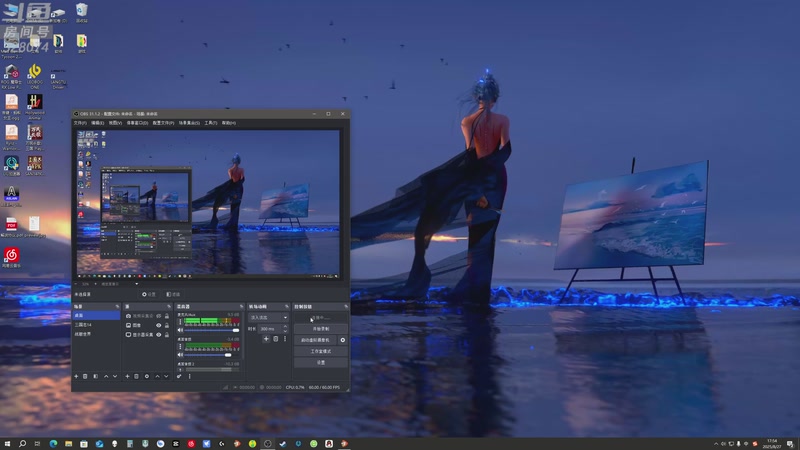Viewport: 800px width, 450px height.
Task: Open audio mixer bottom three-dot menu
Action: coord(189,377)
